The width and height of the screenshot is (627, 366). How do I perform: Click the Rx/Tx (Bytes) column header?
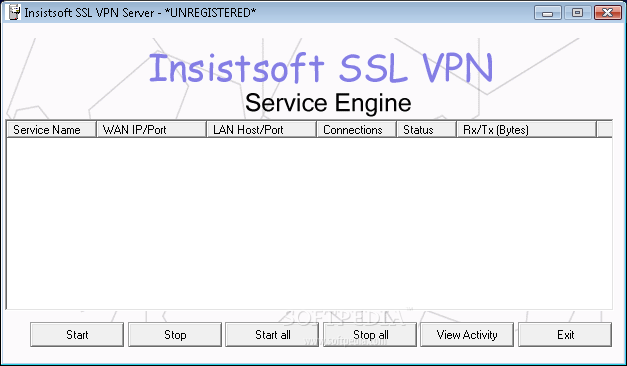pyautogui.click(x=527, y=130)
